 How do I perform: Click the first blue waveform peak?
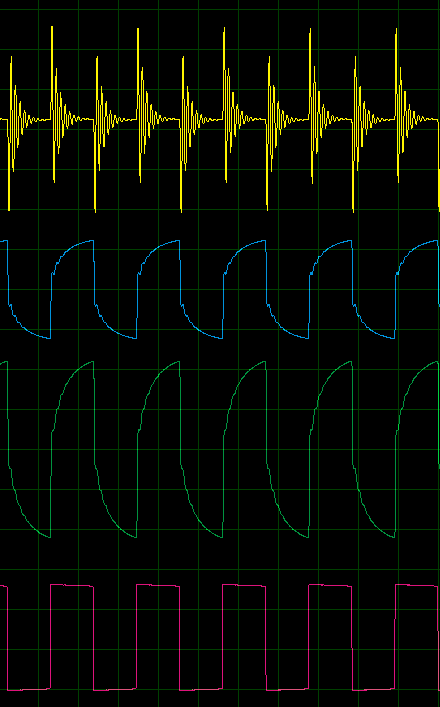pos(90,241)
